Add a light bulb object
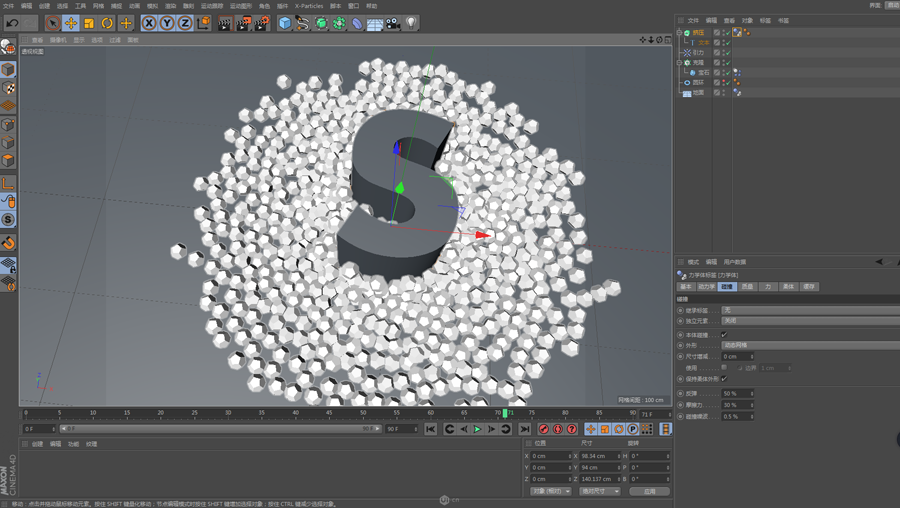The width and height of the screenshot is (900, 508). click(x=411, y=24)
